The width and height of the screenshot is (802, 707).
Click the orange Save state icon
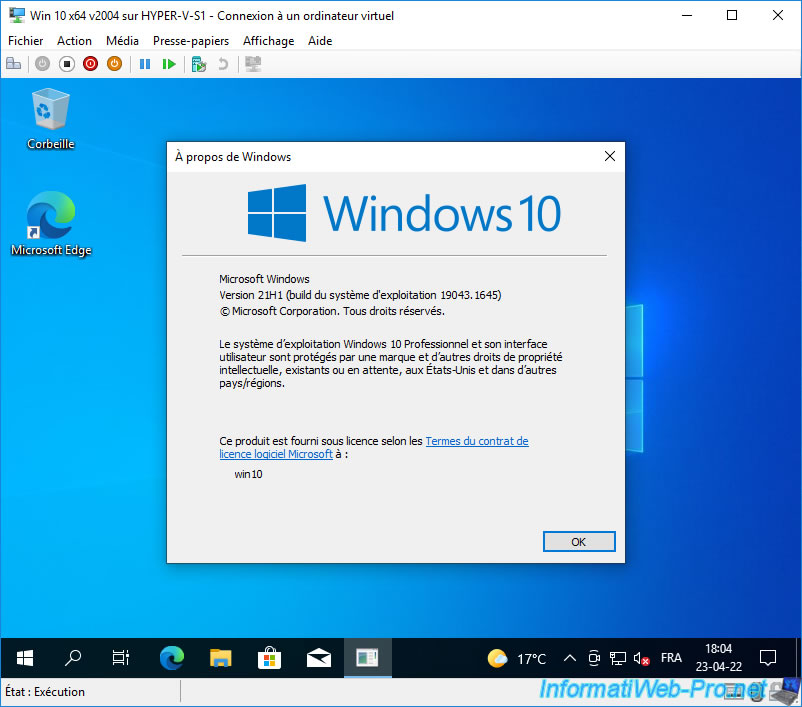(115, 64)
